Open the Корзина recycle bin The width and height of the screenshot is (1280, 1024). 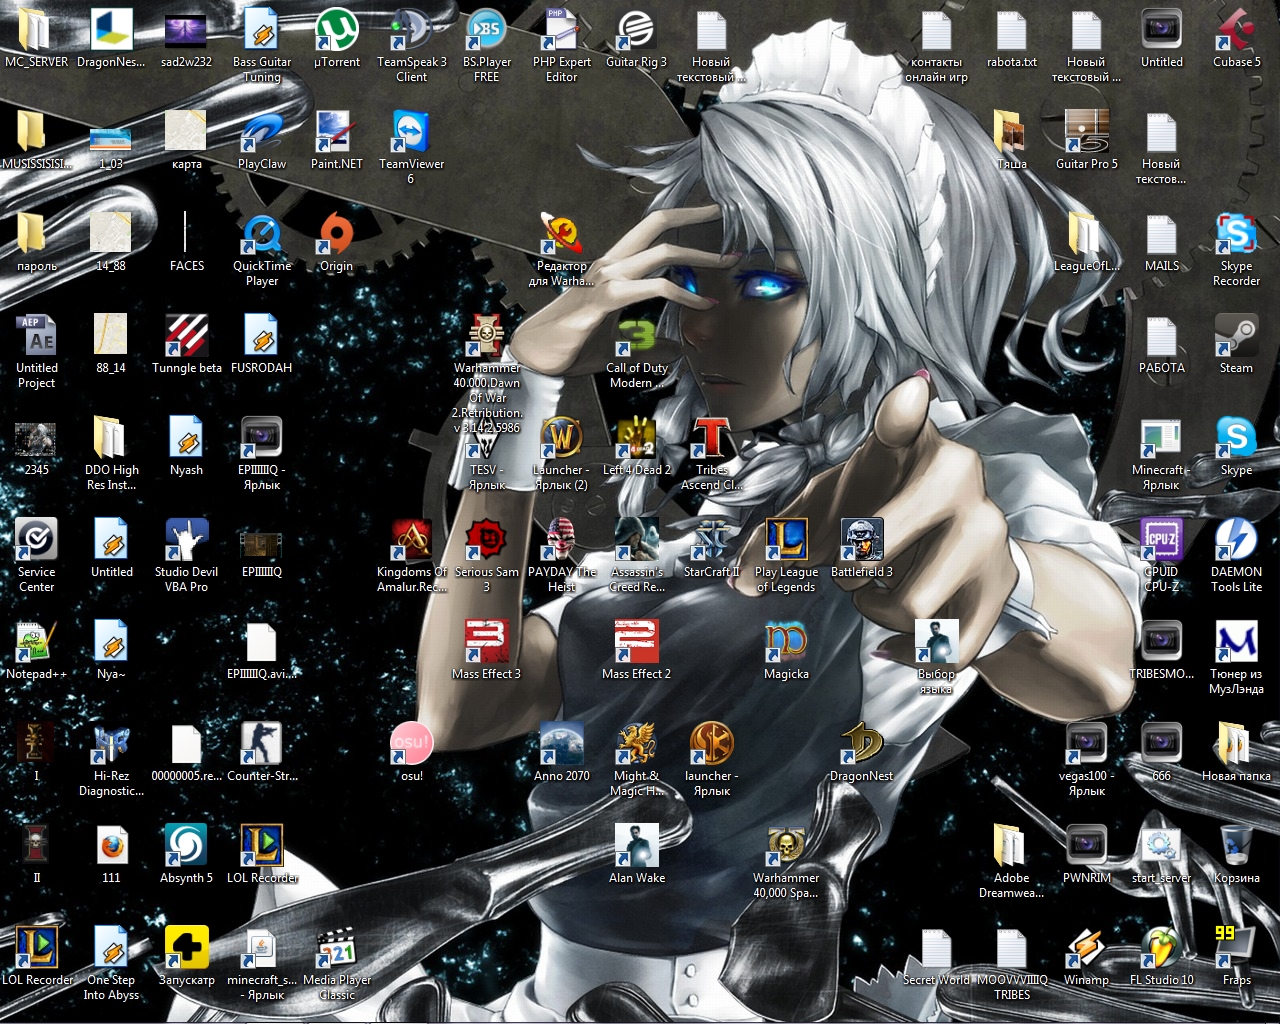pyautogui.click(x=1237, y=846)
